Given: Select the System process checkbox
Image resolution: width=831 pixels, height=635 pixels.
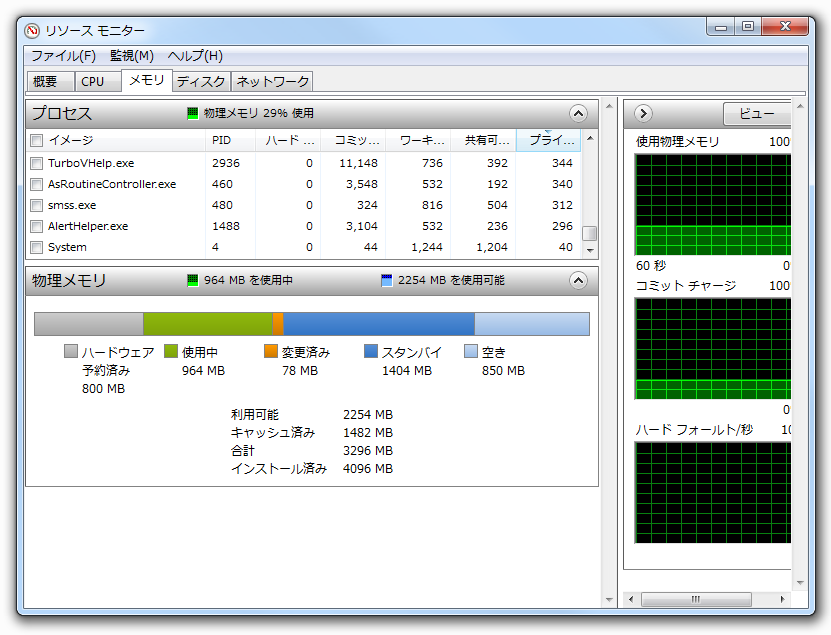Looking at the screenshot, I should point(37,247).
